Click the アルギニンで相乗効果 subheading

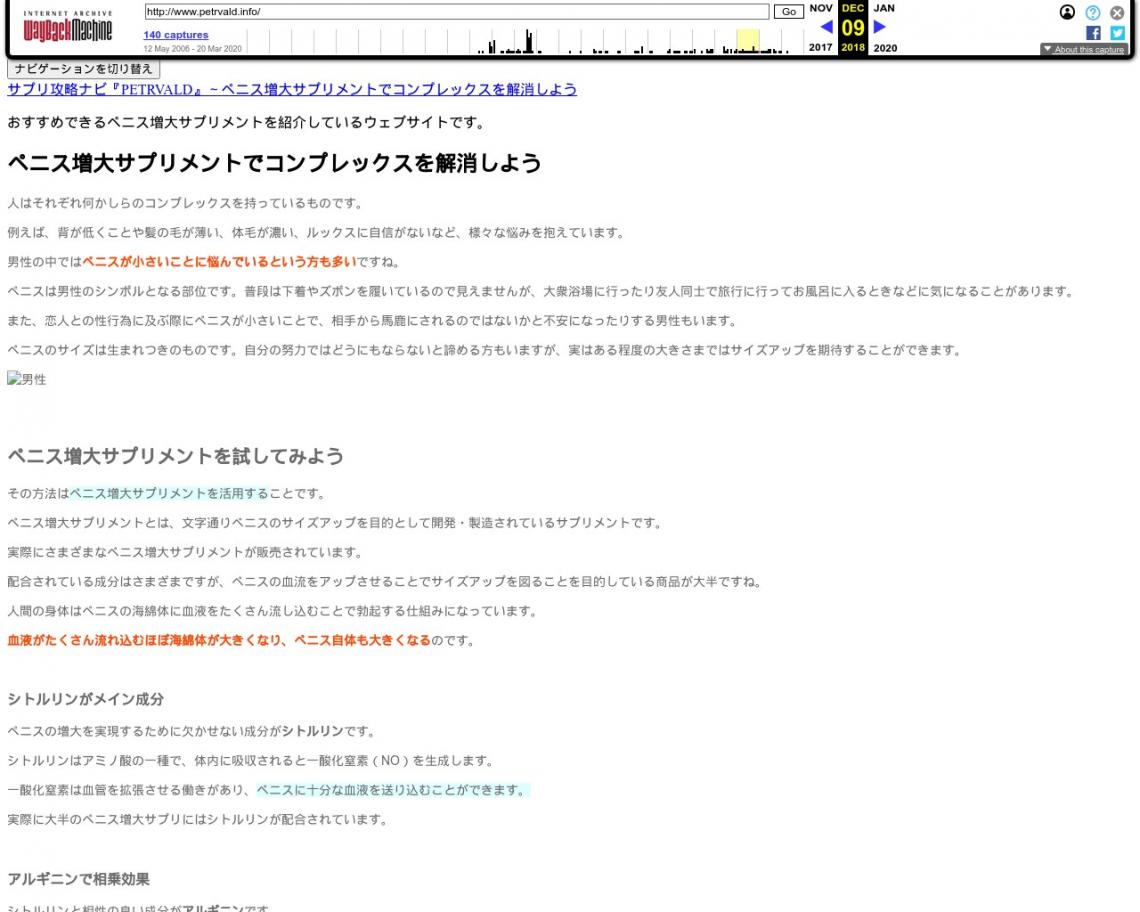(x=79, y=879)
